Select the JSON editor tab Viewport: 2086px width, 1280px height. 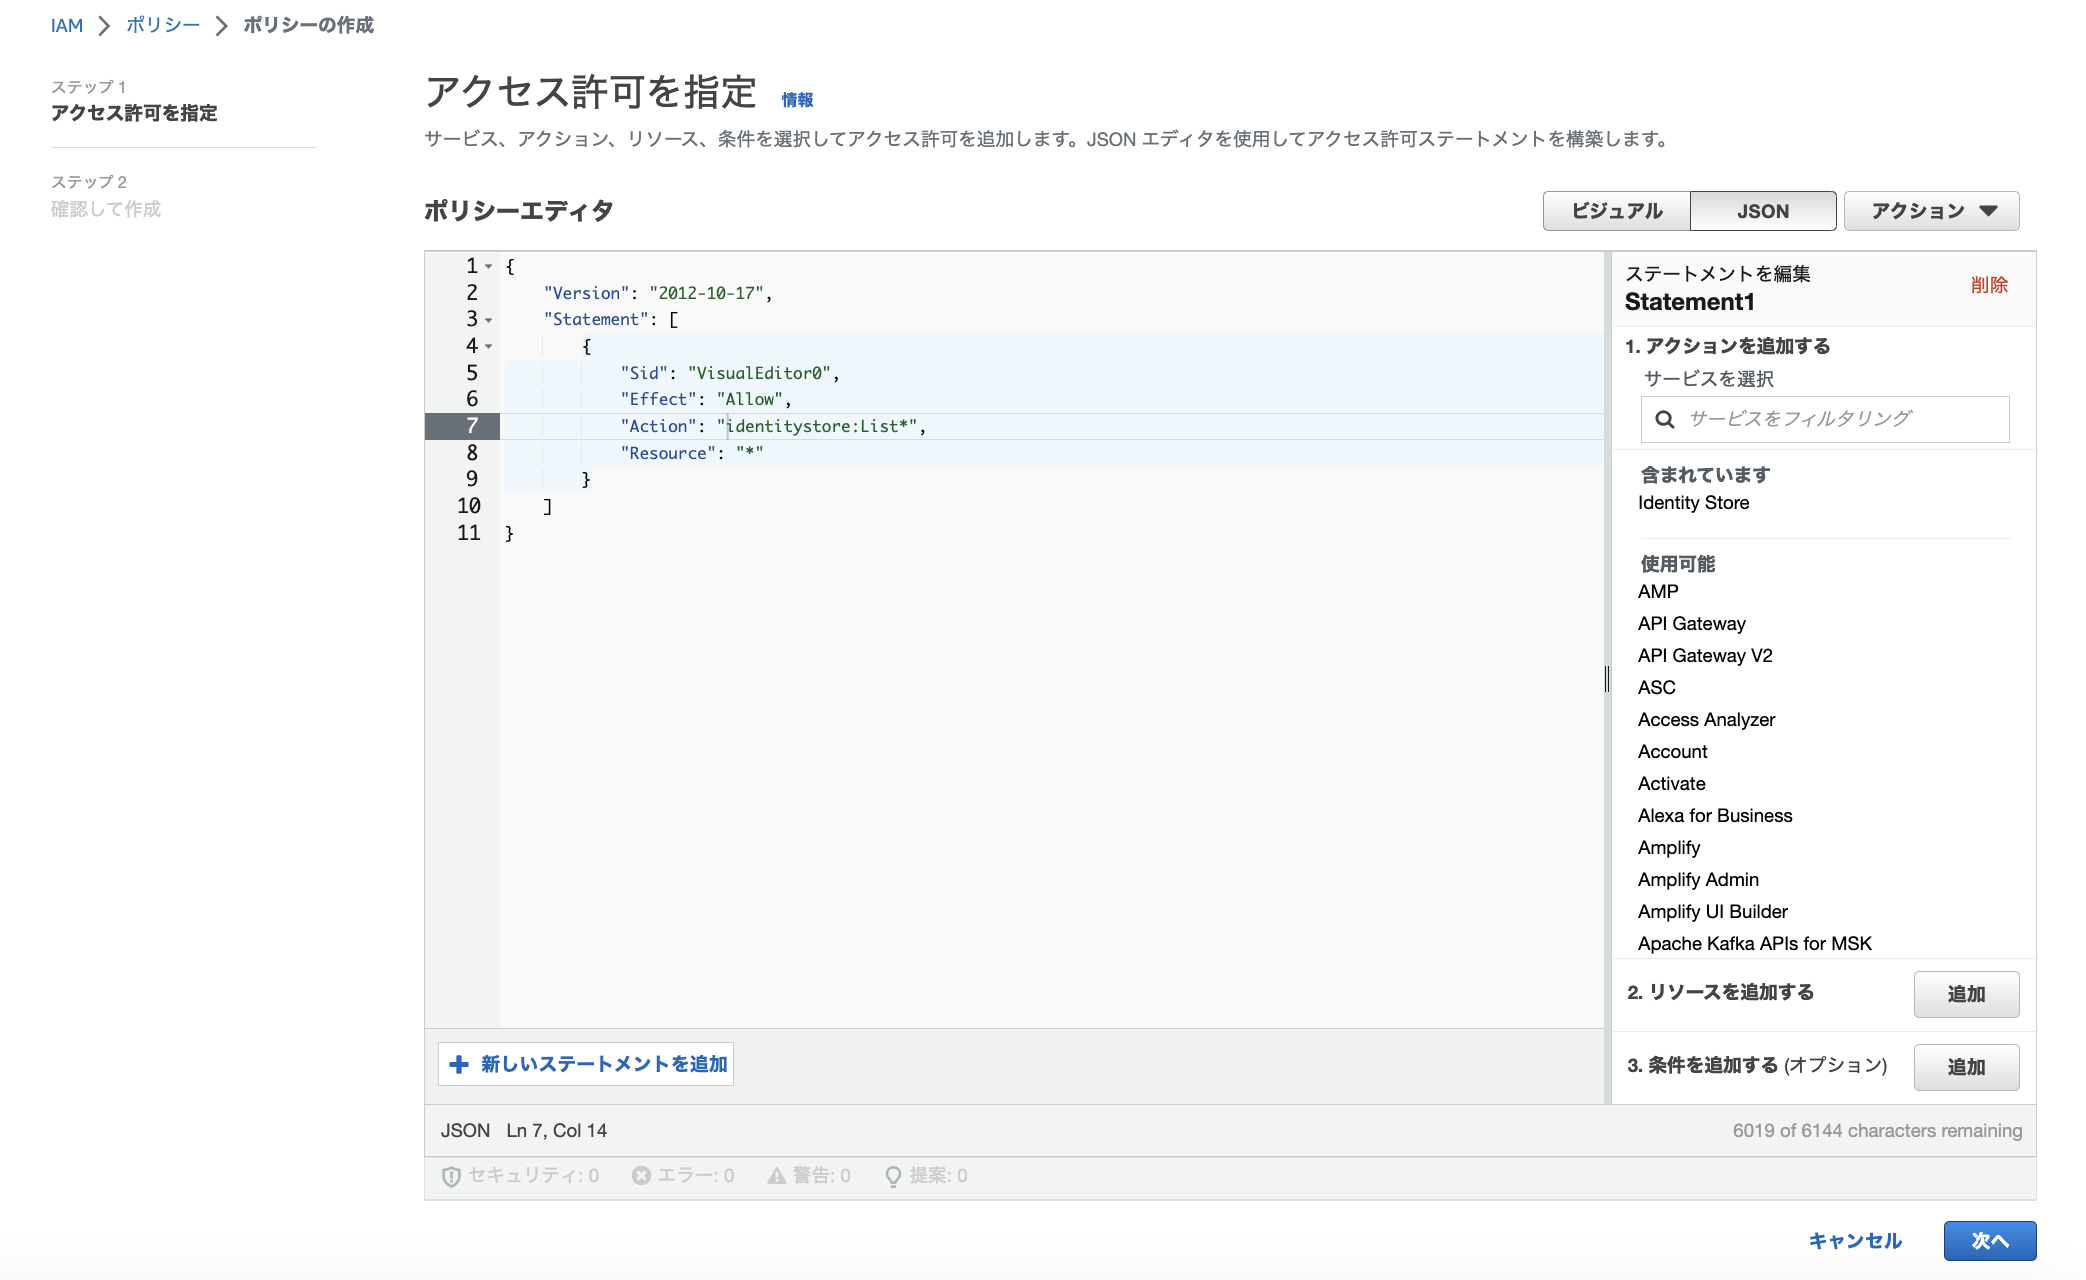pyautogui.click(x=1762, y=211)
